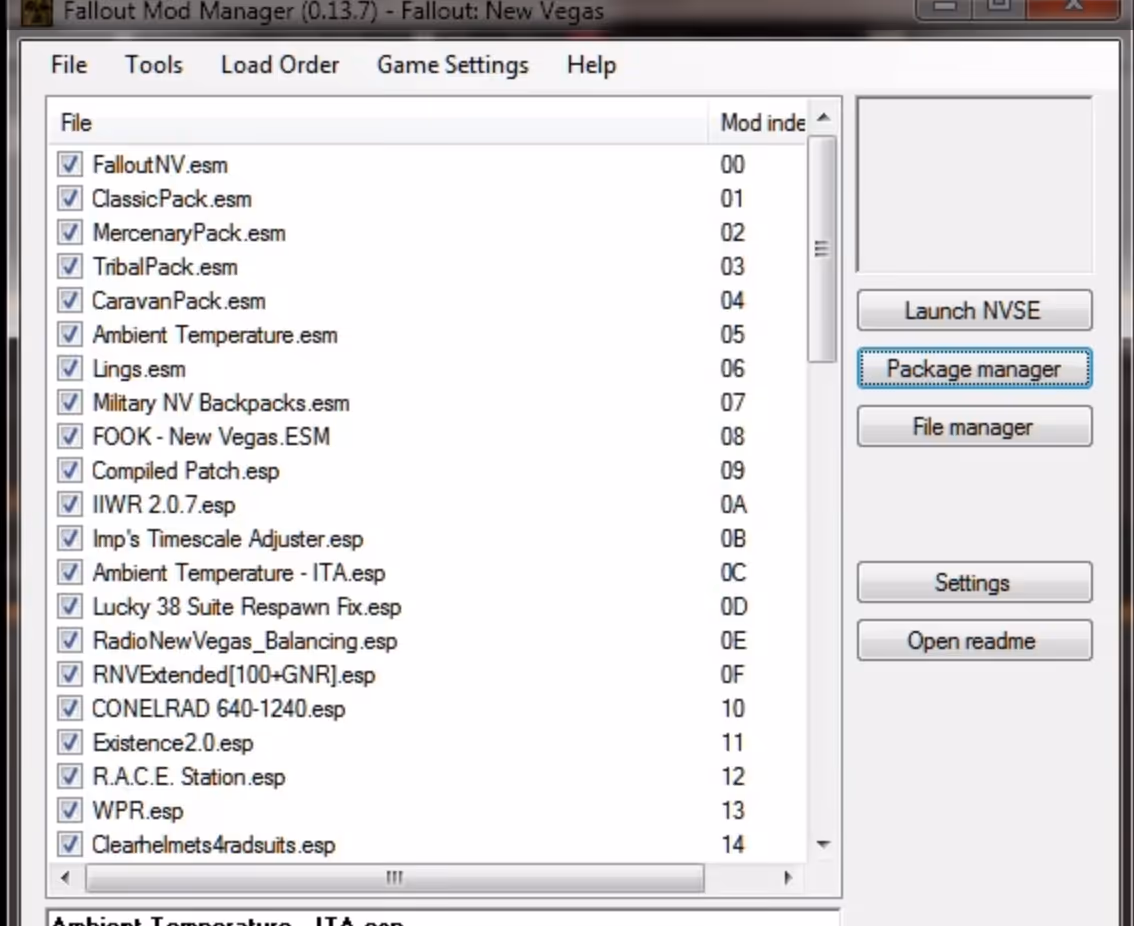The height and width of the screenshot is (926, 1134).
Task: Disable Ambient Temperature.esm checkbox
Action: click(69, 334)
